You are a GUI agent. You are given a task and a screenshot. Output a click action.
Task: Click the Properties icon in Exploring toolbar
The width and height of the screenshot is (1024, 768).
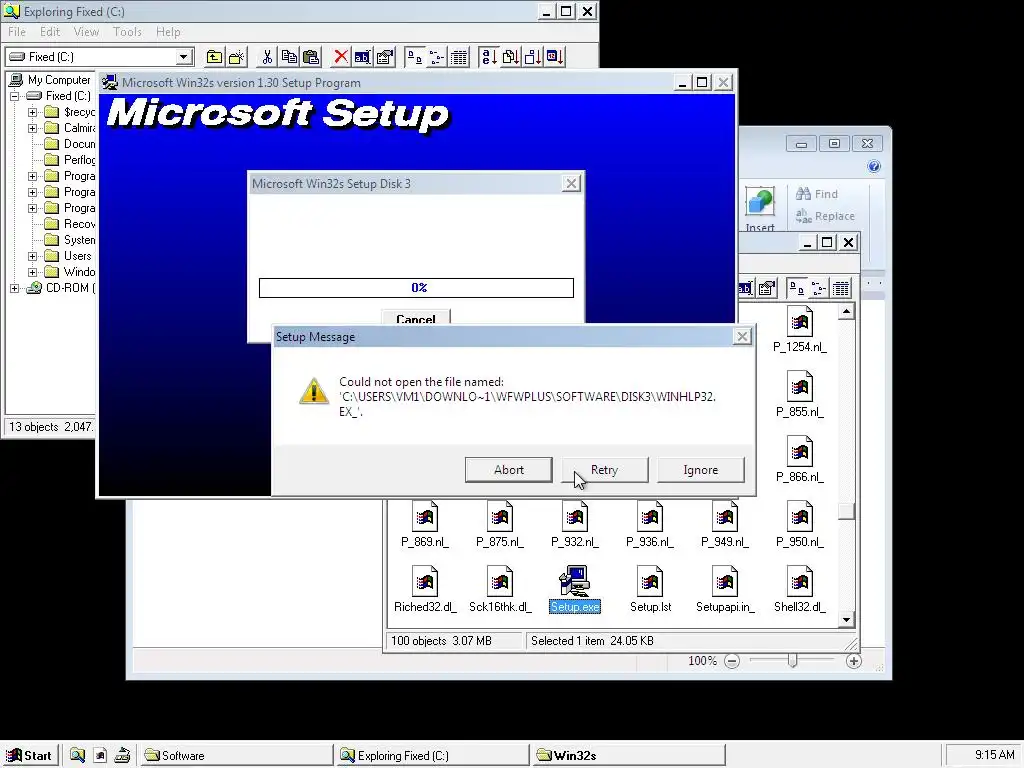click(385, 57)
